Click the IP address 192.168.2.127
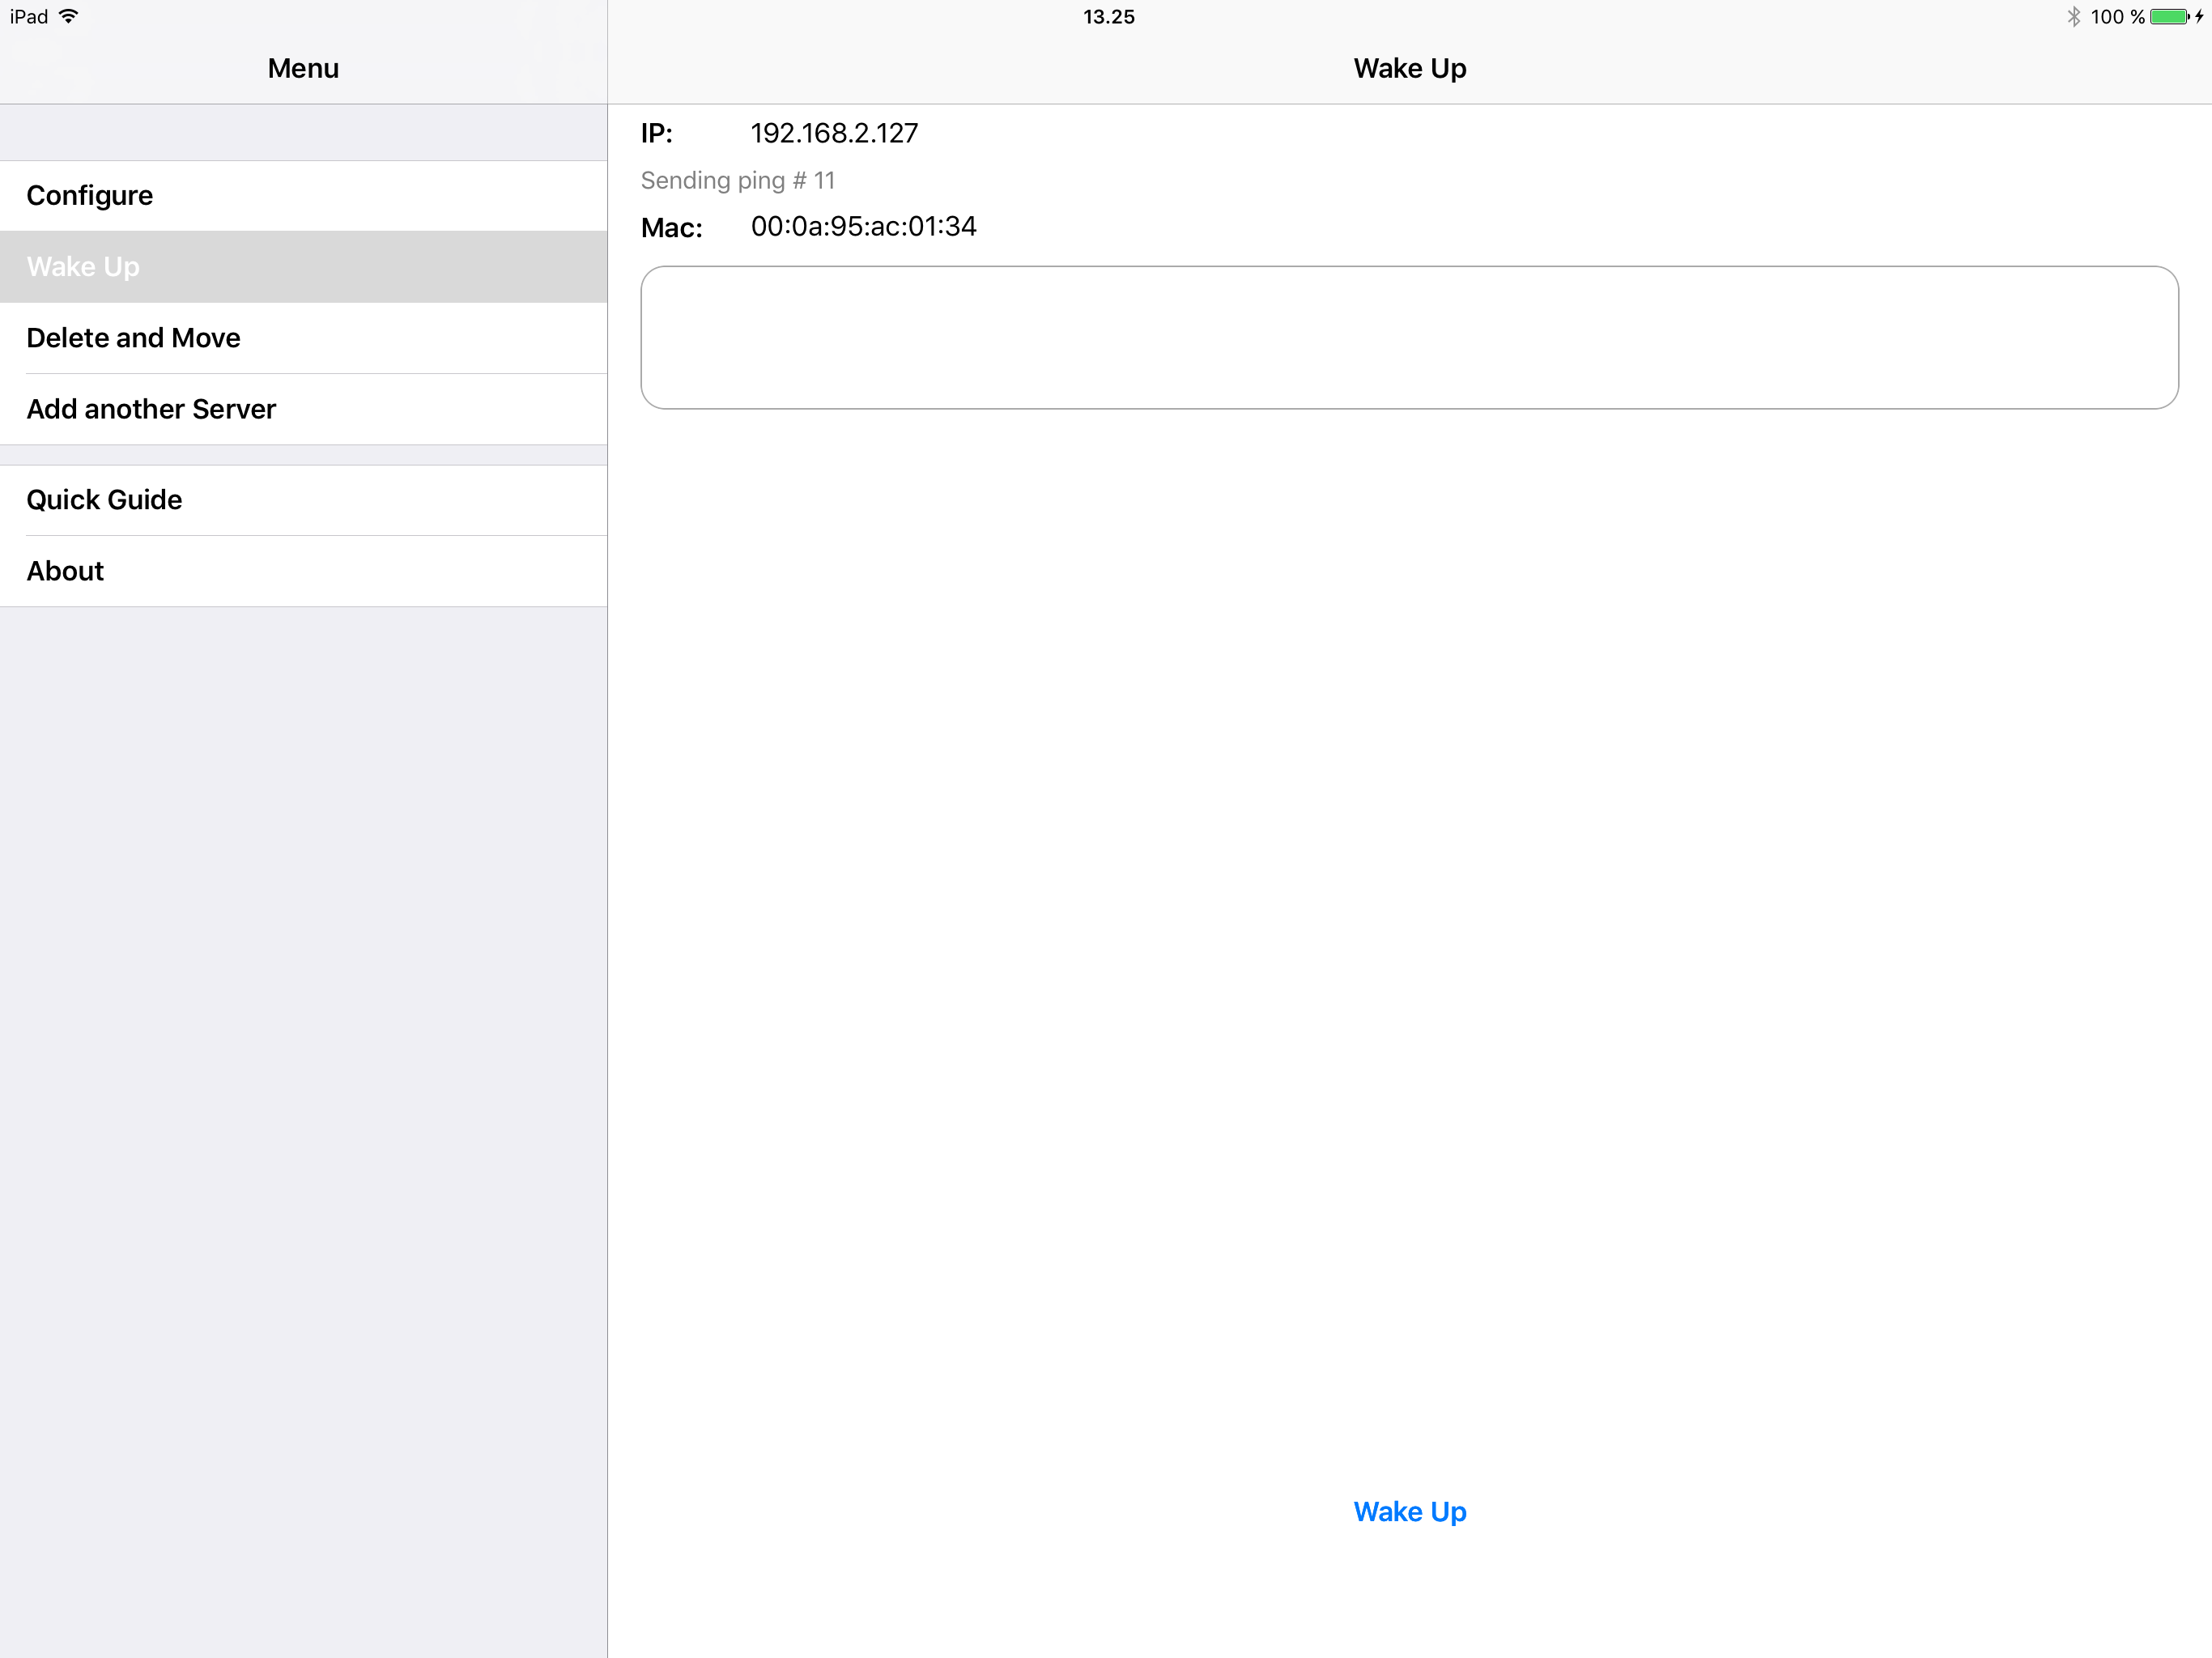The height and width of the screenshot is (1658, 2212). (834, 133)
